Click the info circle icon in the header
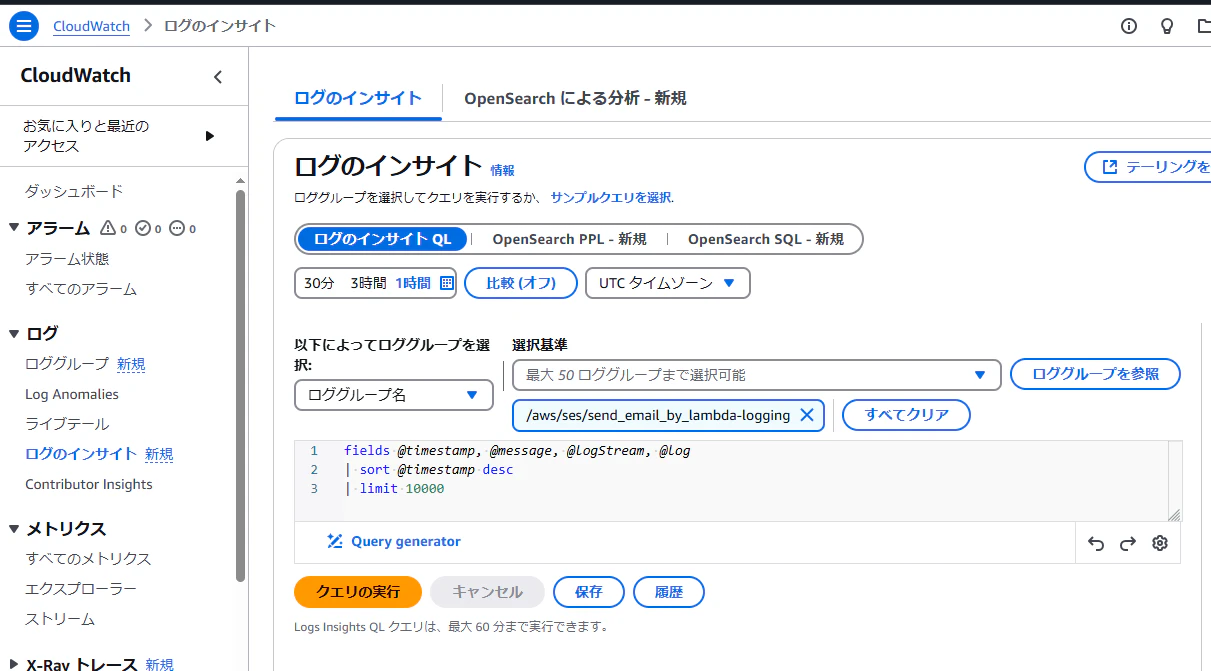The height and width of the screenshot is (671, 1211). [1129, 27]
